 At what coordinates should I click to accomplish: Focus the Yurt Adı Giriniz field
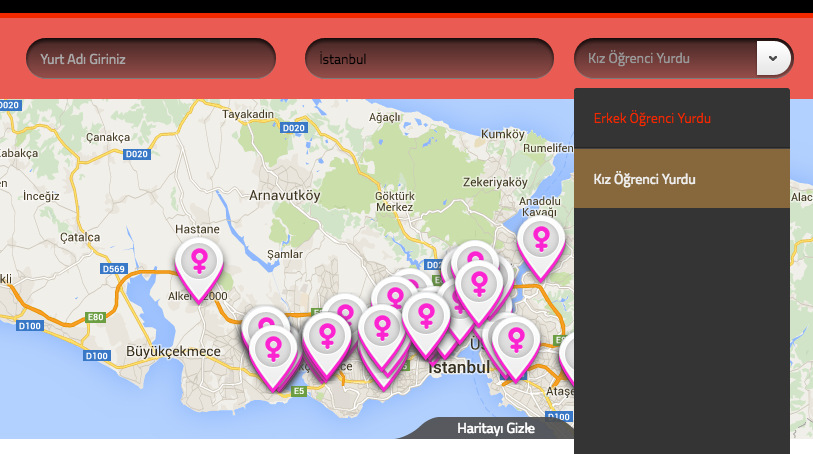151,58
